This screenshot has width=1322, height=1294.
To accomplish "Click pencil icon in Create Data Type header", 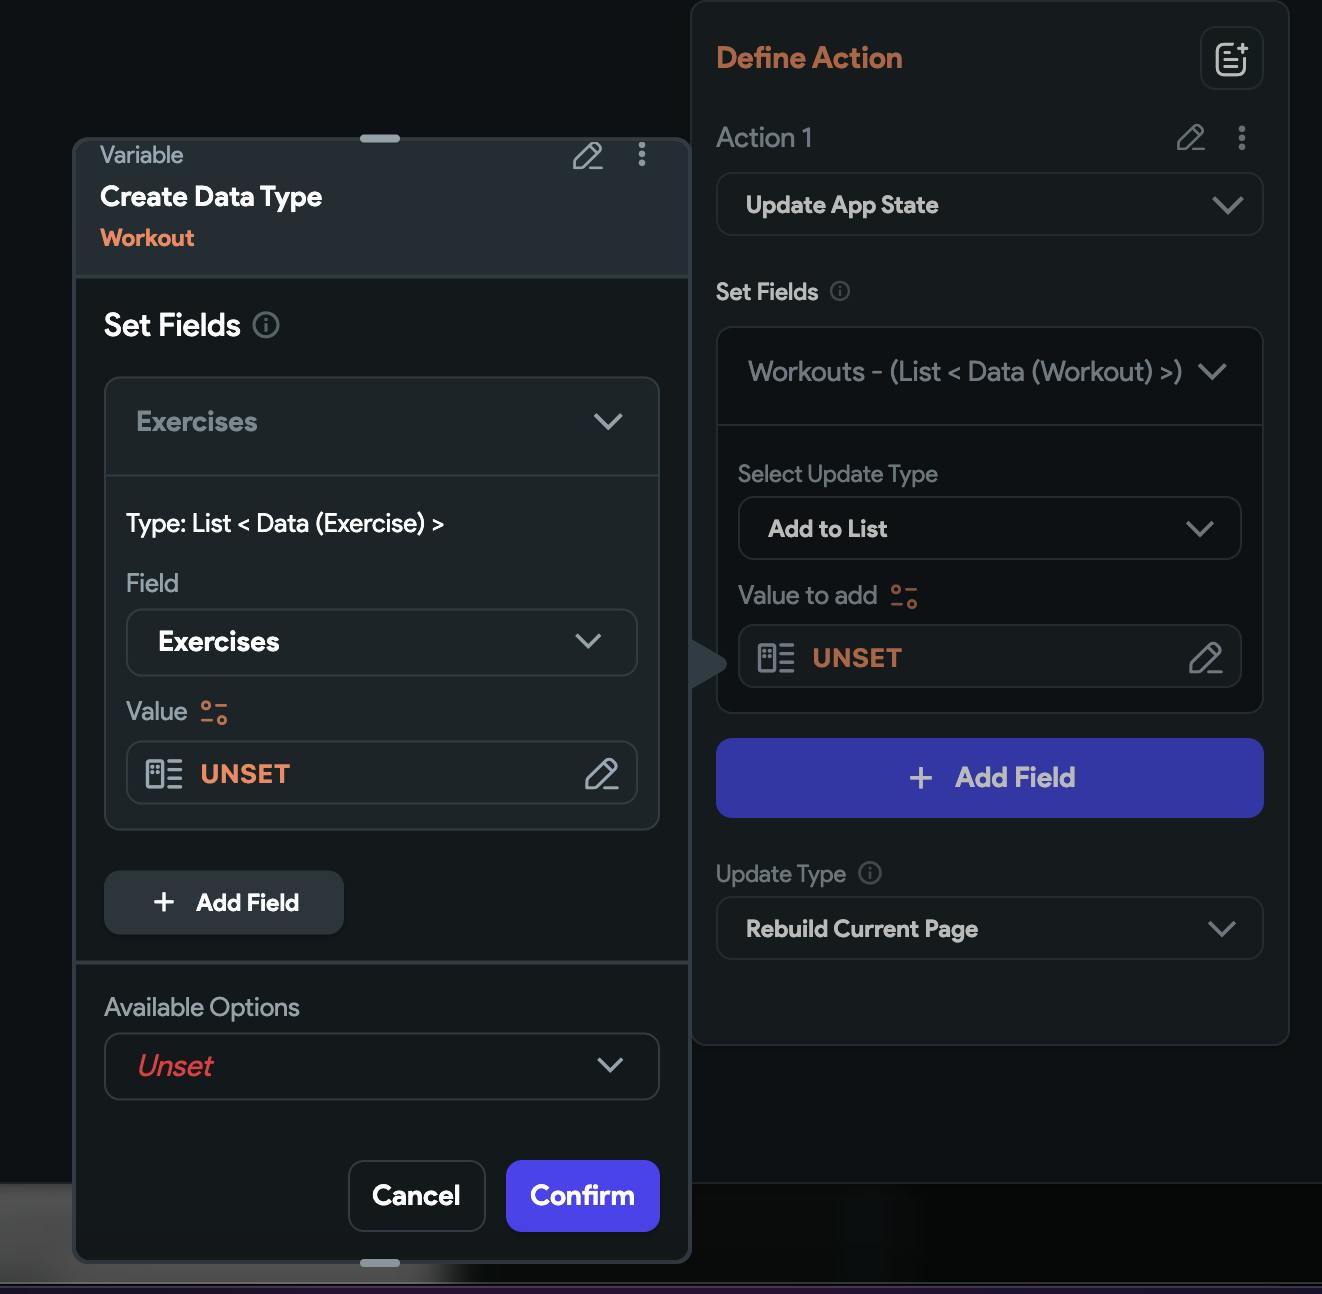I will 587,156.
